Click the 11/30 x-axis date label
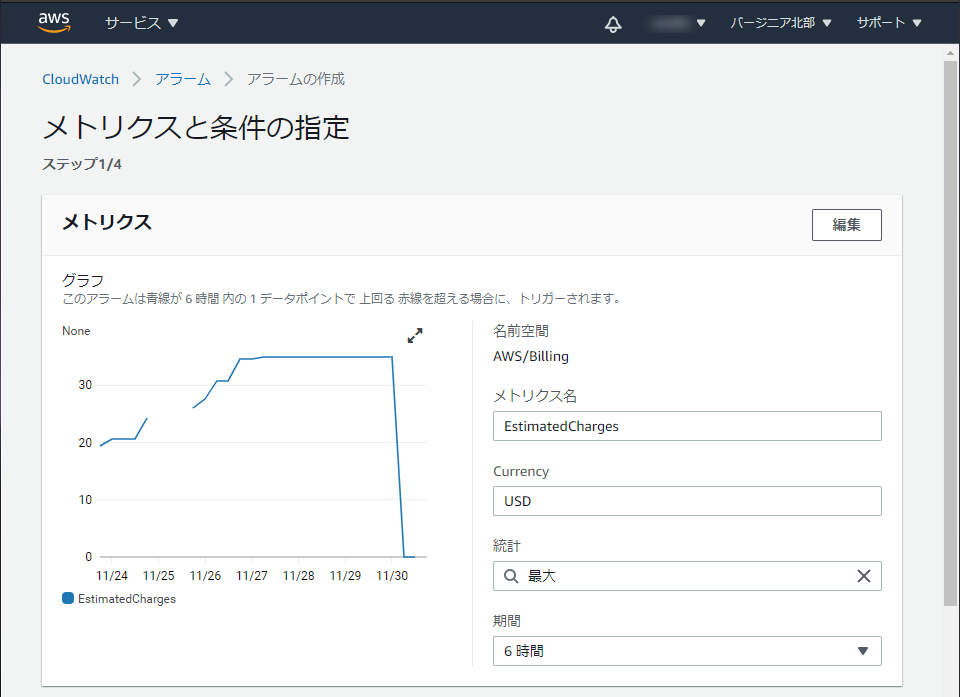The height and width of the screenshot is (697, 960). tap(392, 576)
